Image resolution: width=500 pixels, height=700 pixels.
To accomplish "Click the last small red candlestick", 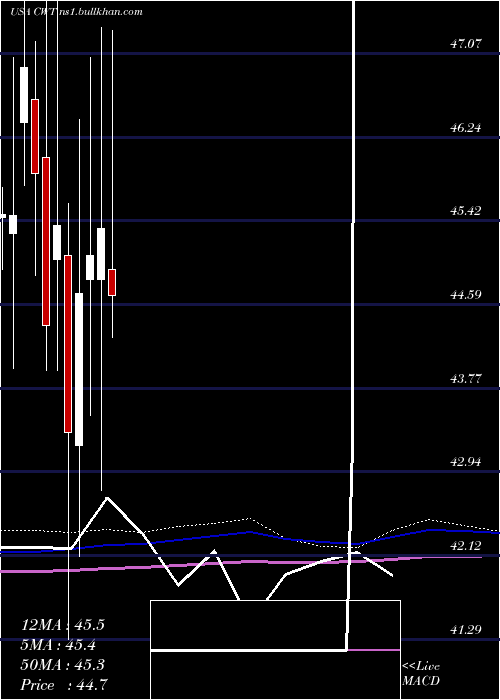I will (x=112, y=282).
